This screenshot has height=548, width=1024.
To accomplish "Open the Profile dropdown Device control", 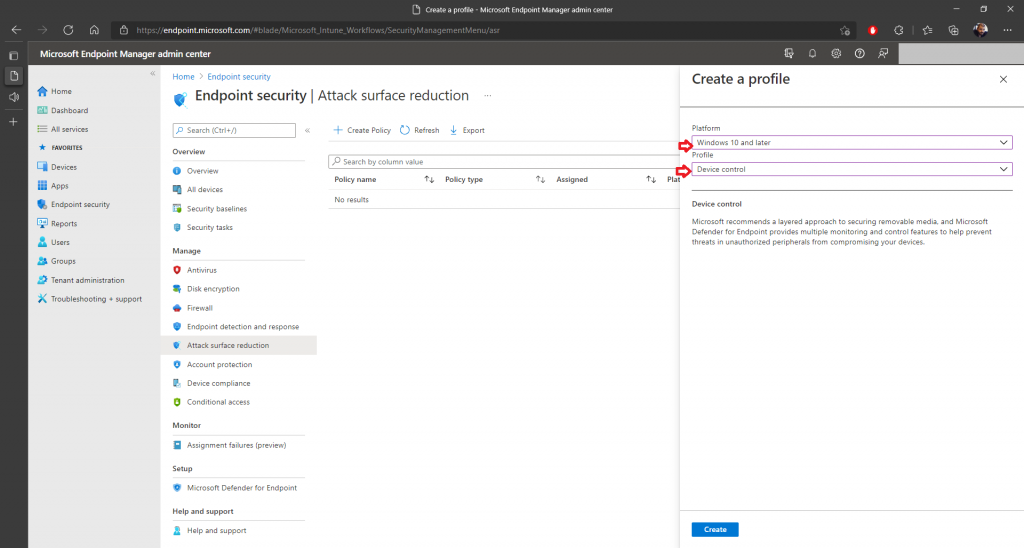I will pyautogui.click(x=852, y=169).
